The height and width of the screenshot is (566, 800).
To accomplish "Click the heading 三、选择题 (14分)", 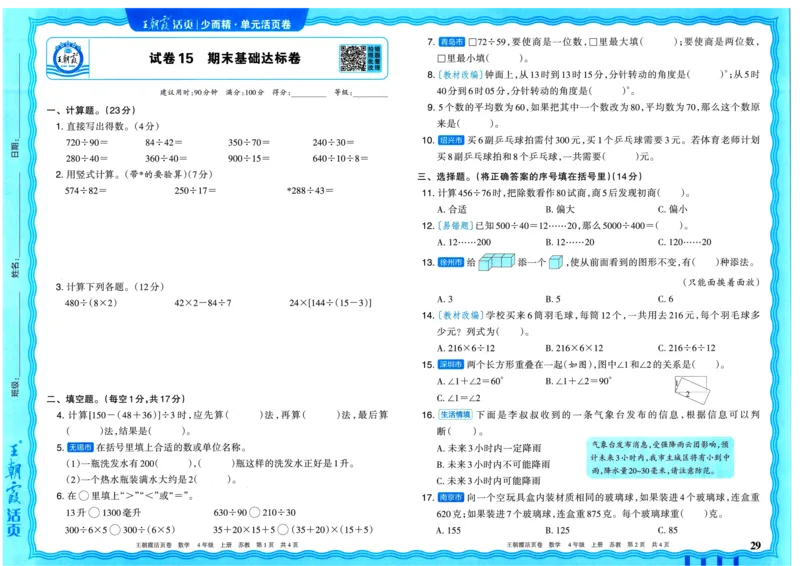I will 530,177.
